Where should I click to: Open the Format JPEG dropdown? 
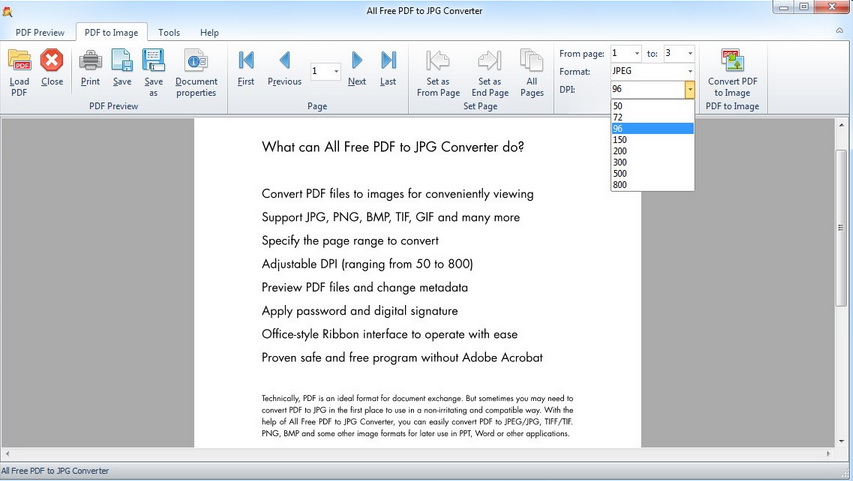point(690,71)
